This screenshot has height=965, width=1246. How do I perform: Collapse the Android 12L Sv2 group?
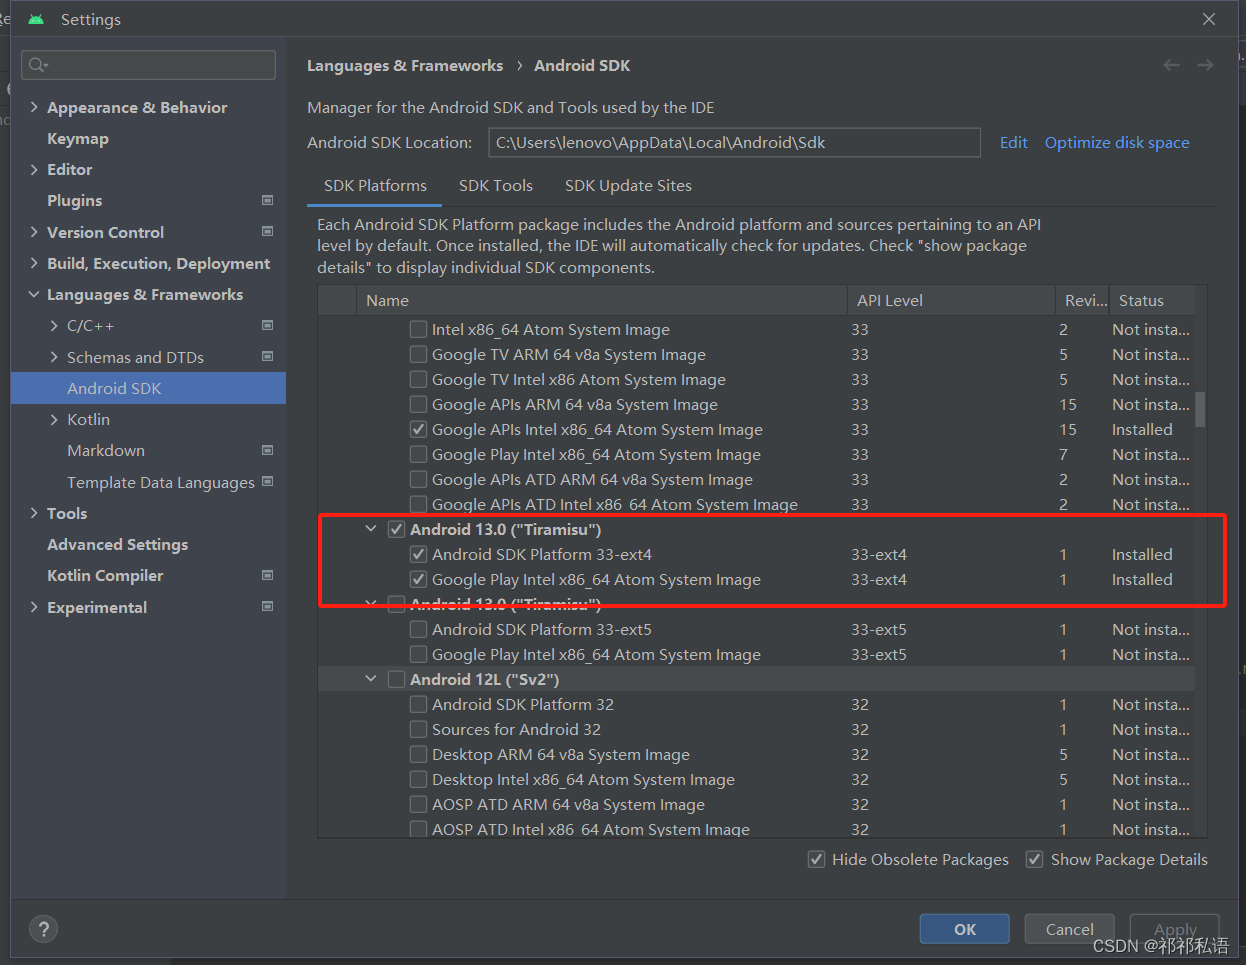[371, 679]
